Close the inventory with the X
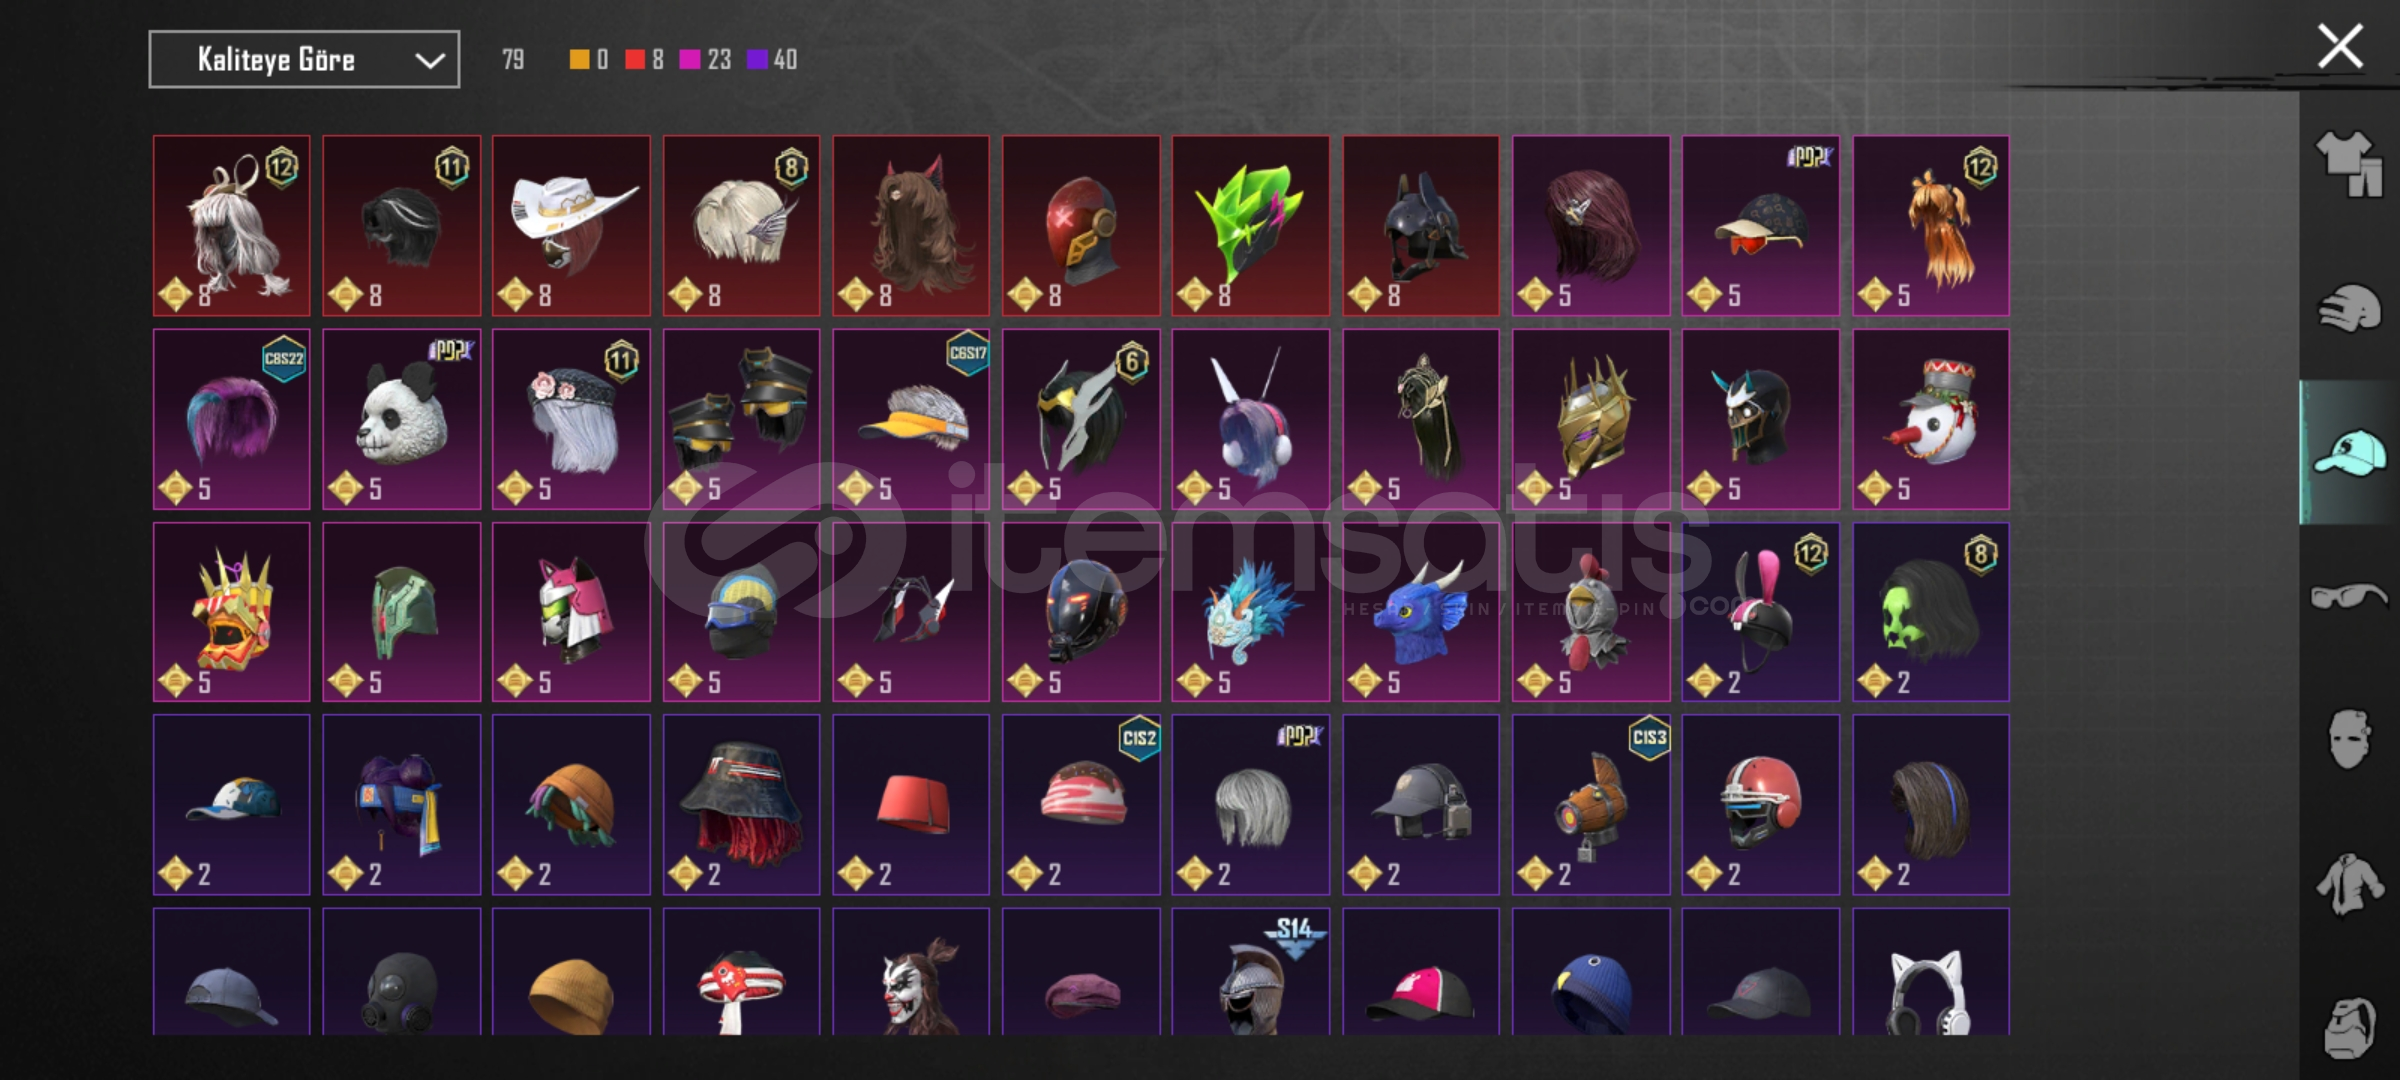 point(2340,46)
